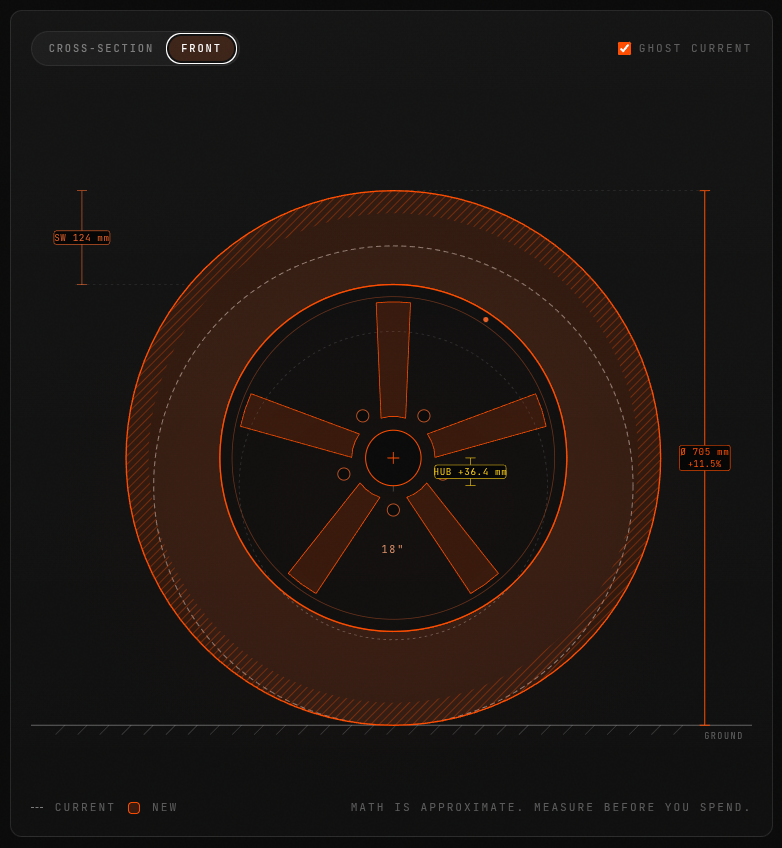Image resolution: width=782 pixels, height=848 pixels.
Task: Click the Ghost Current label text
Action: 694,49
